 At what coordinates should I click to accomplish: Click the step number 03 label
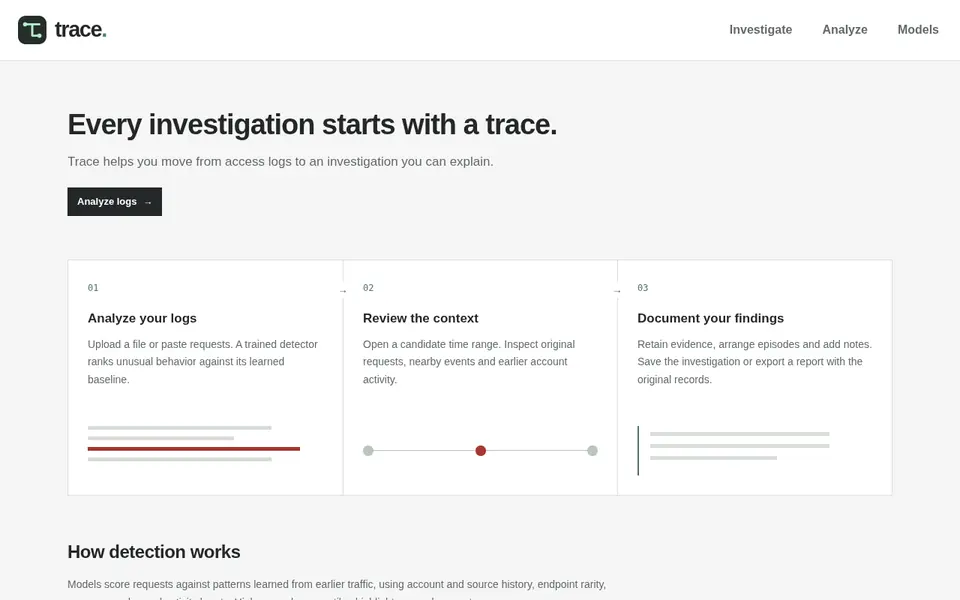point(642,288)
